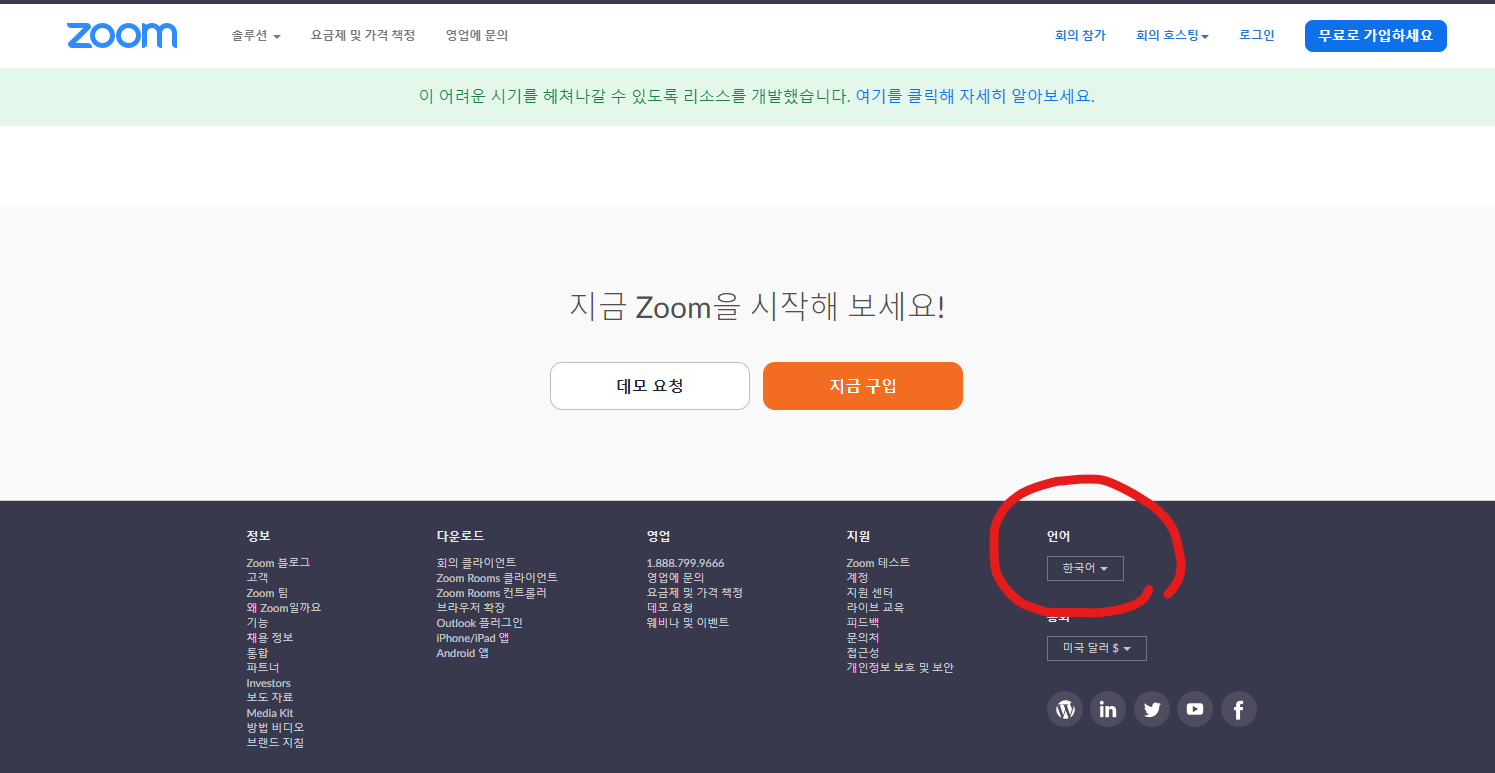
Task: Open the Zoom 블로그 footer link
Action: coord(278,563)
